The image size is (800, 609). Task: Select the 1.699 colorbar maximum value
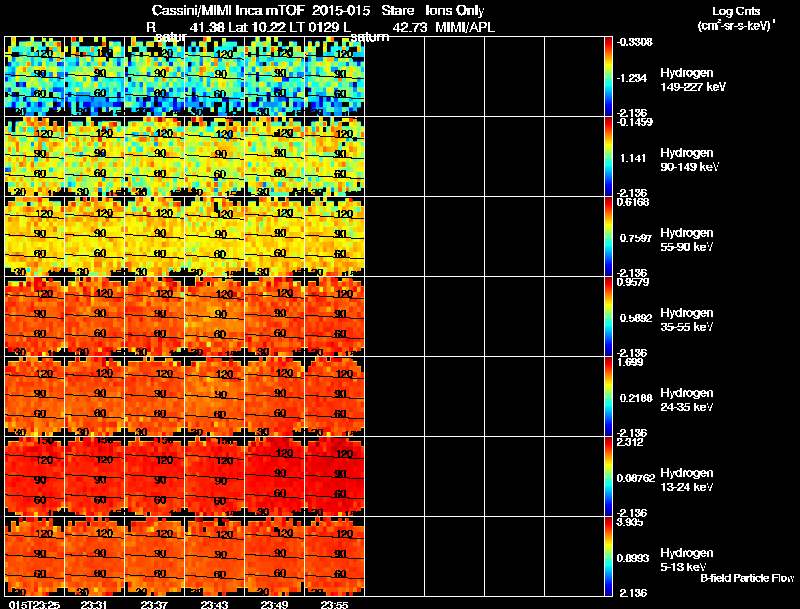tap(630, 362)
